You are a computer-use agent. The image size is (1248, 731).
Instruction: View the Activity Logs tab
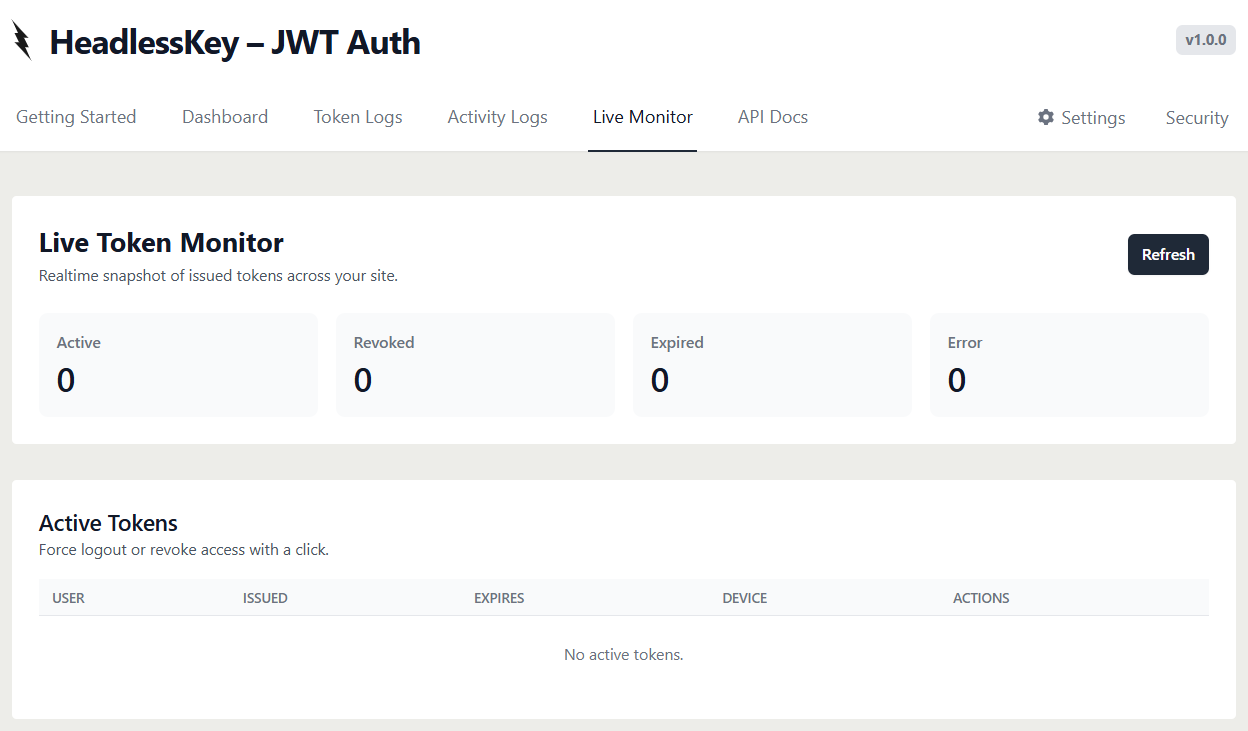click(x=497, y=117)
